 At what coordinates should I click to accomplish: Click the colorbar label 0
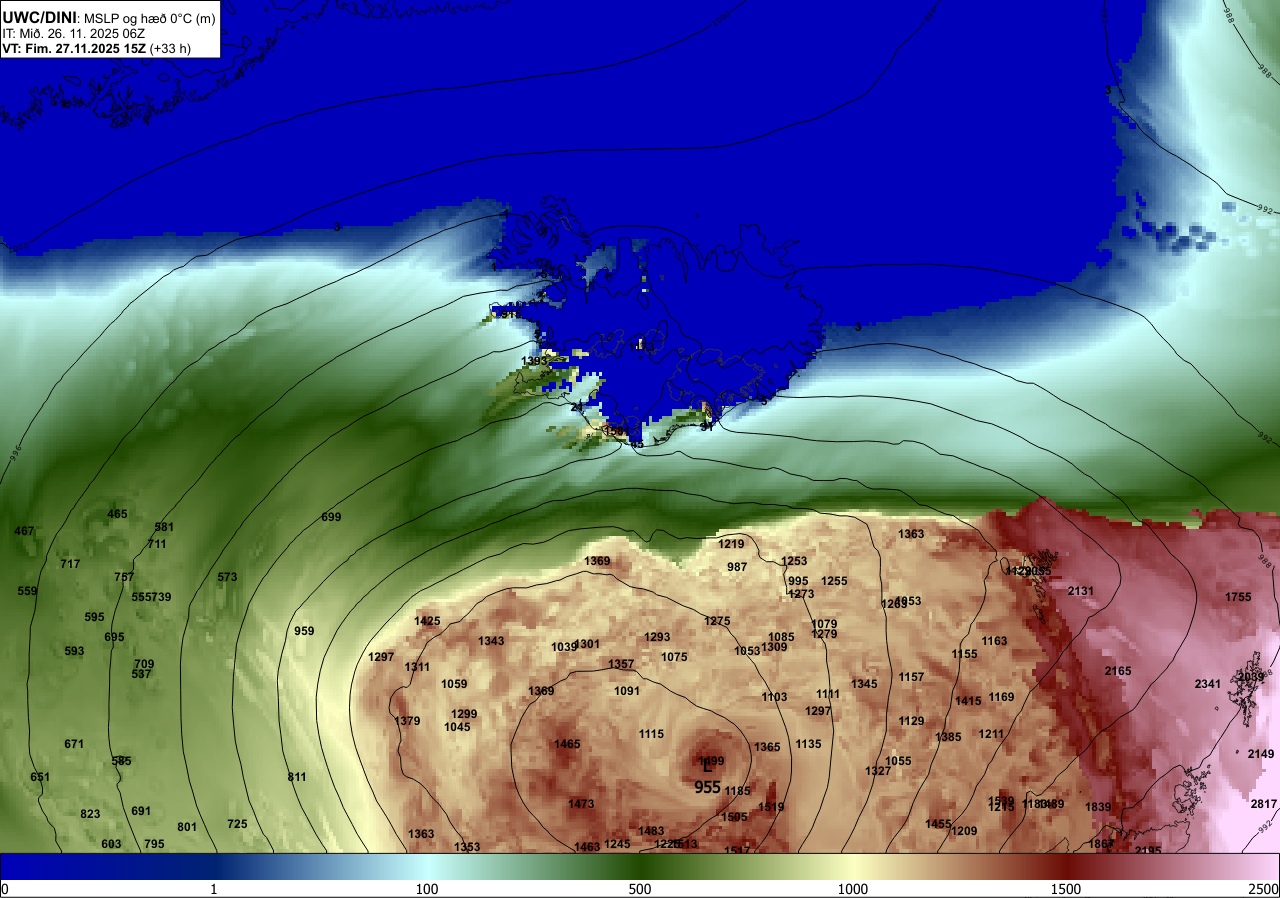pos(5,889)
